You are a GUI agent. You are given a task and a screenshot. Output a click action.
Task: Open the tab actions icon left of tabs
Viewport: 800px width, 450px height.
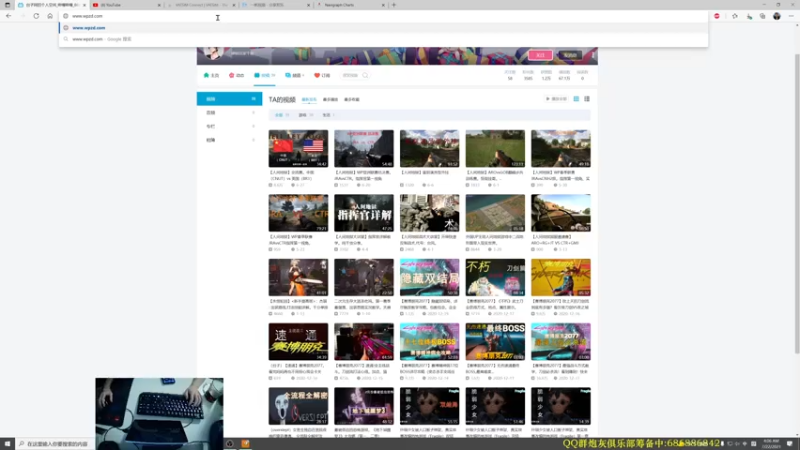click(x=7, y=5)
